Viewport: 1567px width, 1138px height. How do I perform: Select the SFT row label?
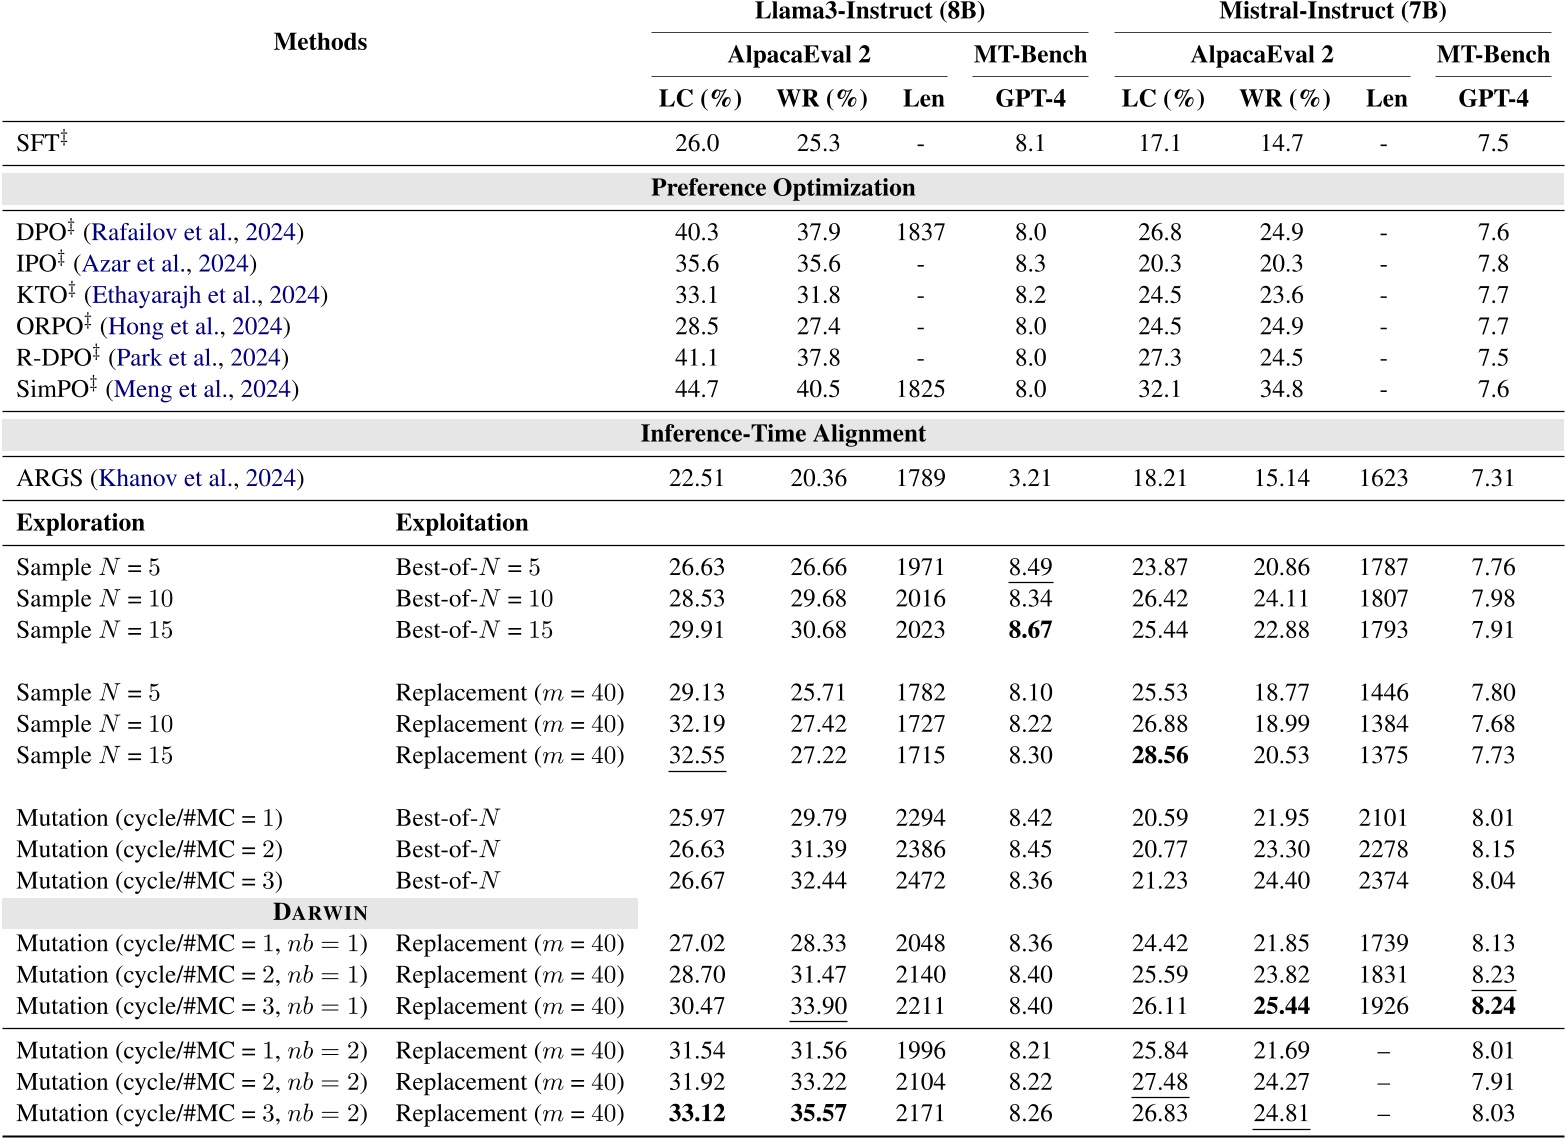click(x=40, y=142)
